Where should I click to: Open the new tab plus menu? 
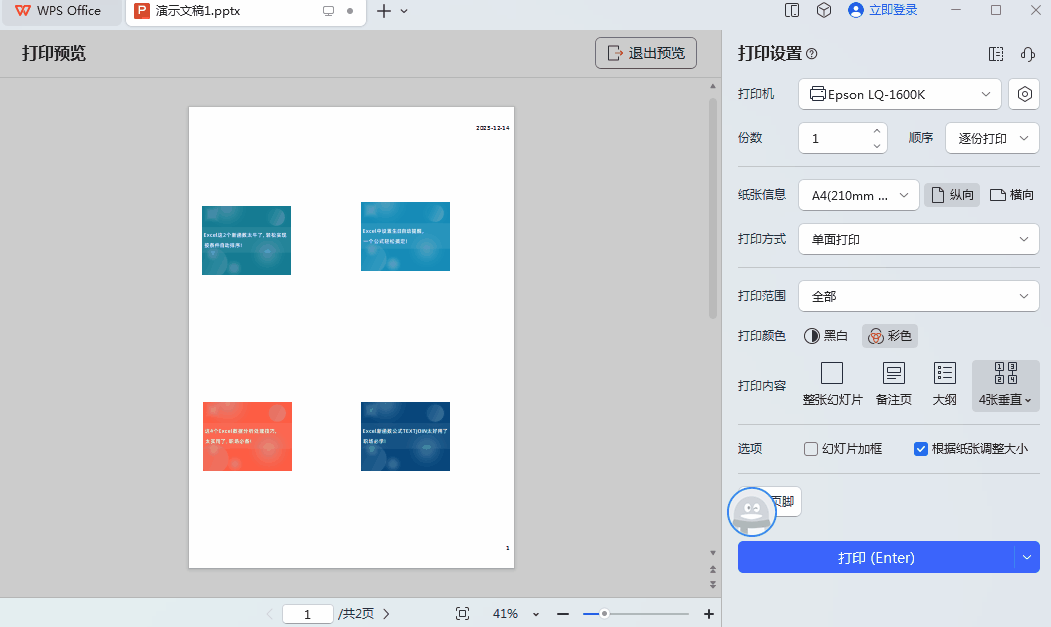tap(382, 13)
